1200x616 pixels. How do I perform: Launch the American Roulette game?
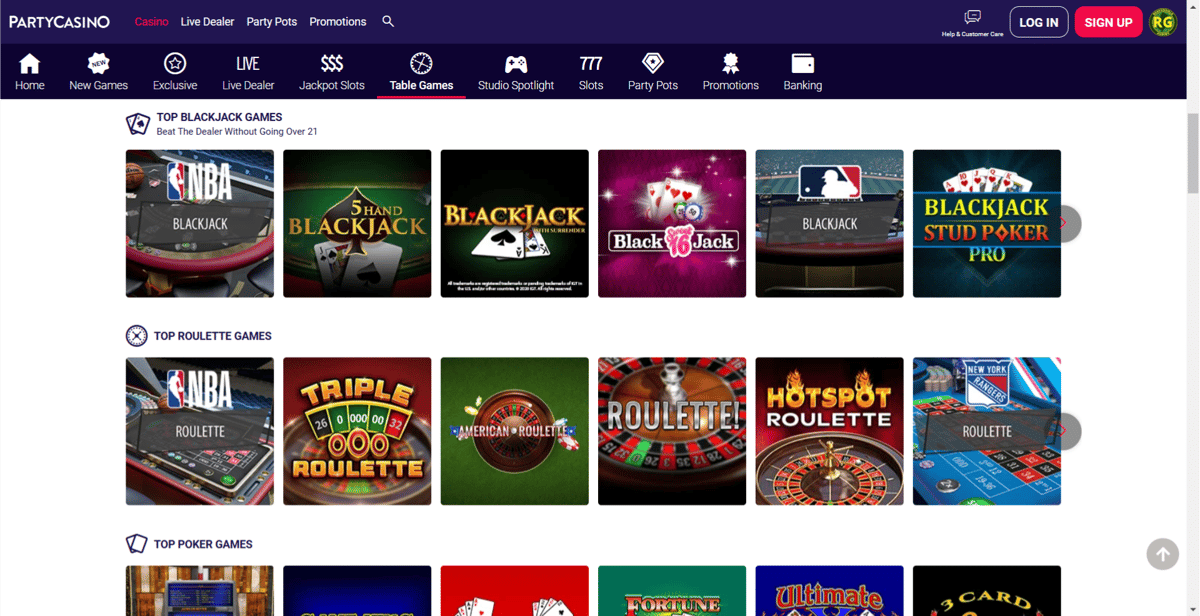click(x=515, y=431)
